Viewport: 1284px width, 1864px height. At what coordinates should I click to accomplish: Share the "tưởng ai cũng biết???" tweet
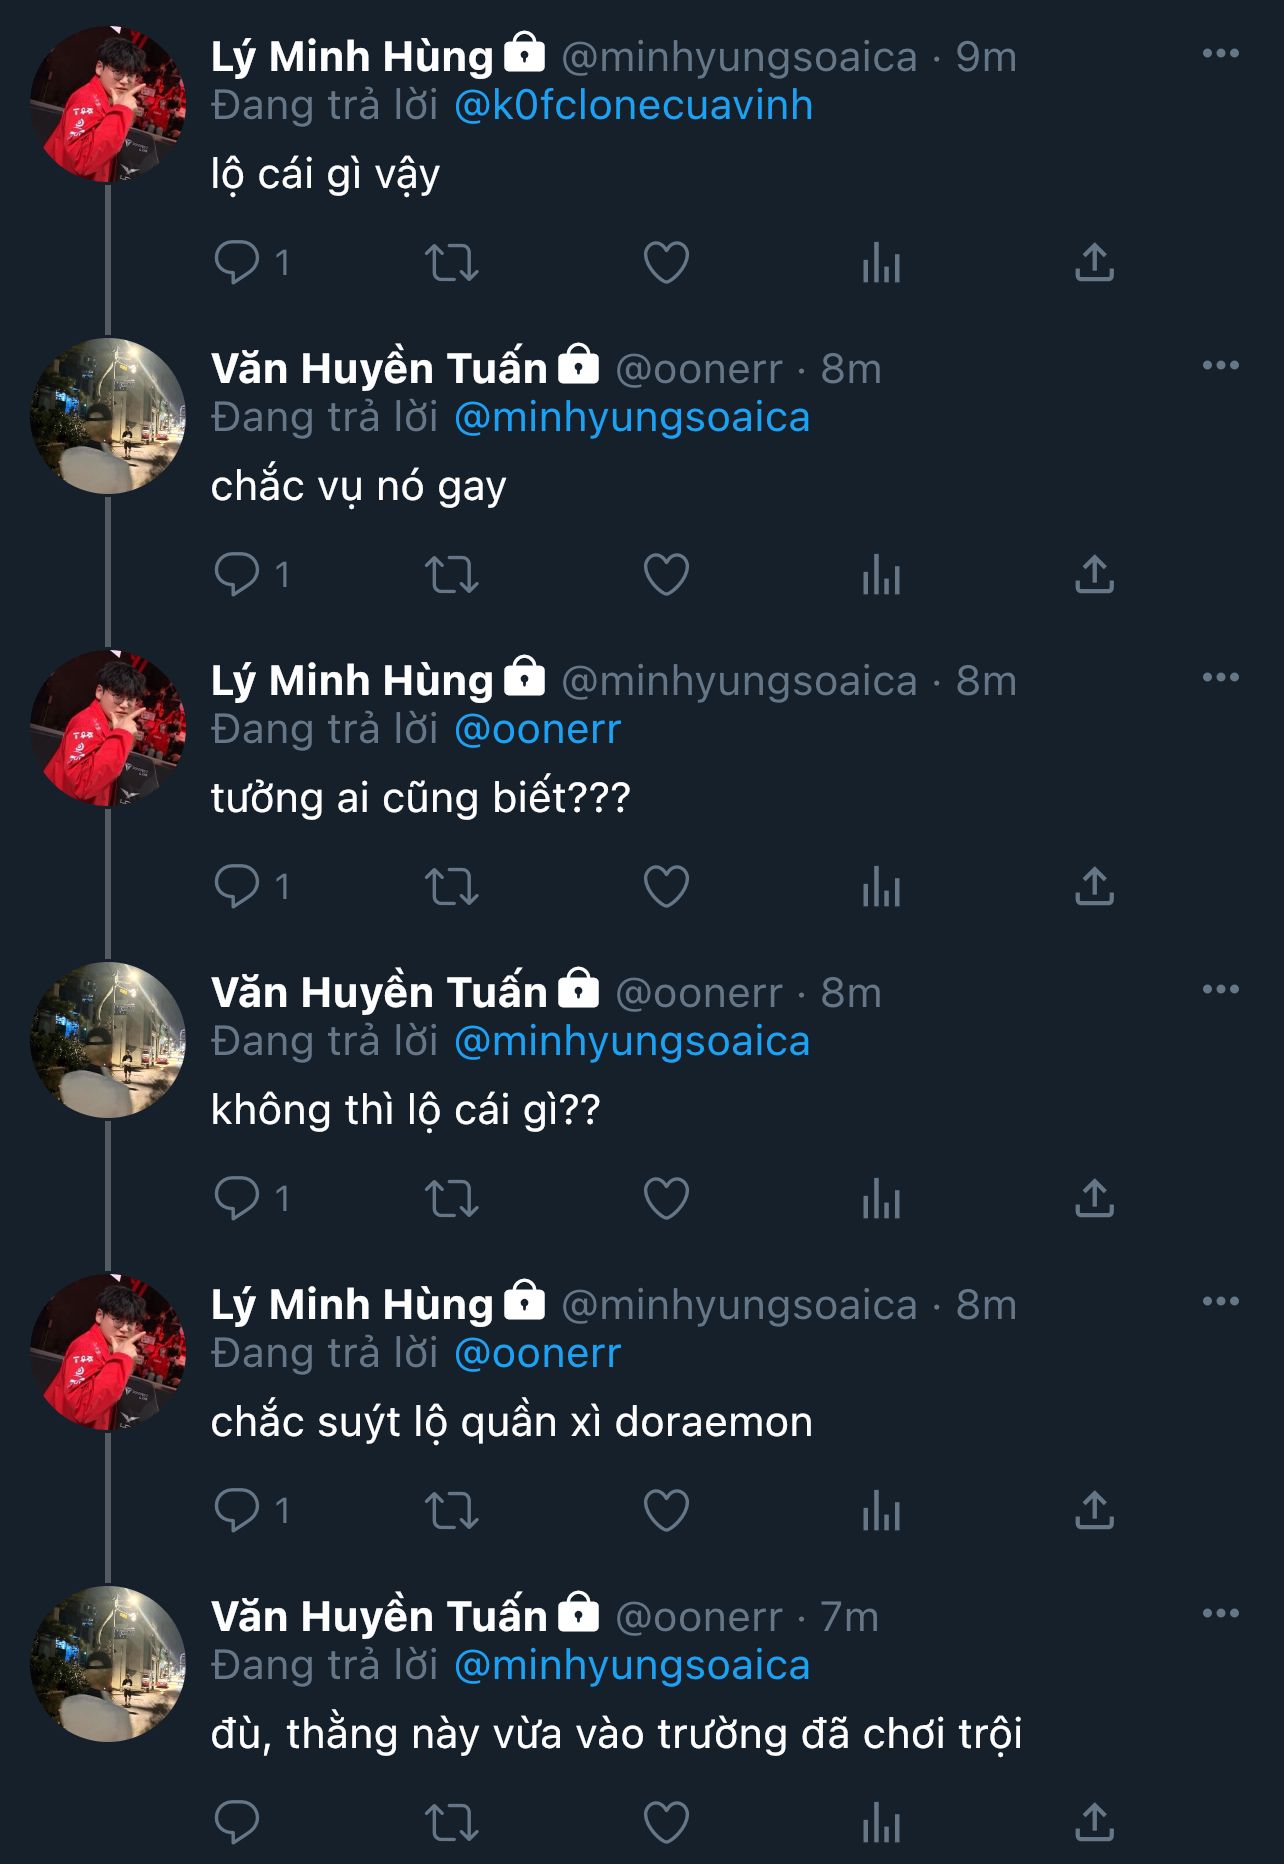tap(1094, 887)
